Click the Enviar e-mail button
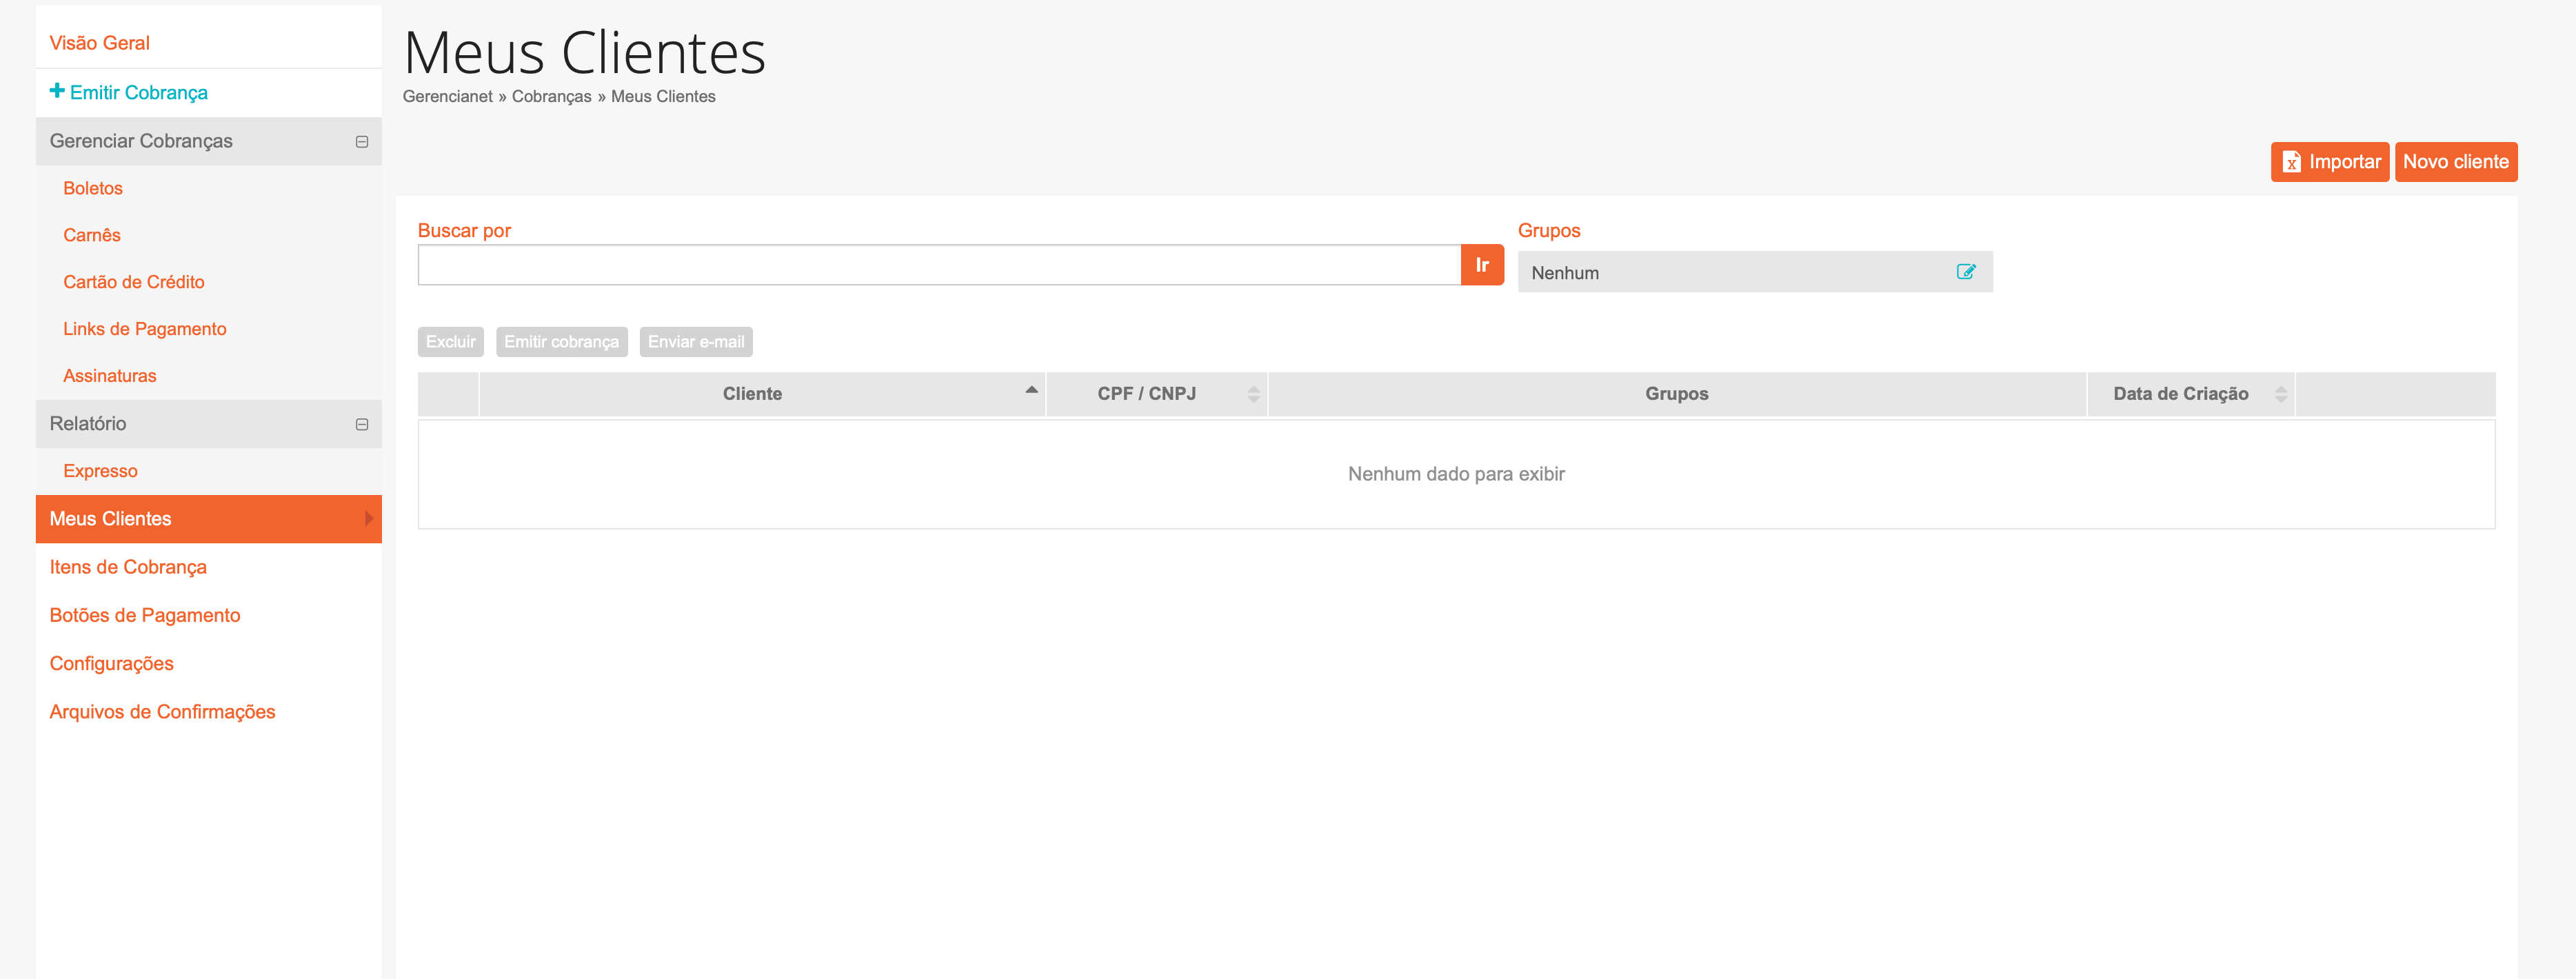The height and width of the screenshot is (979, 2576). coord(696,342)
